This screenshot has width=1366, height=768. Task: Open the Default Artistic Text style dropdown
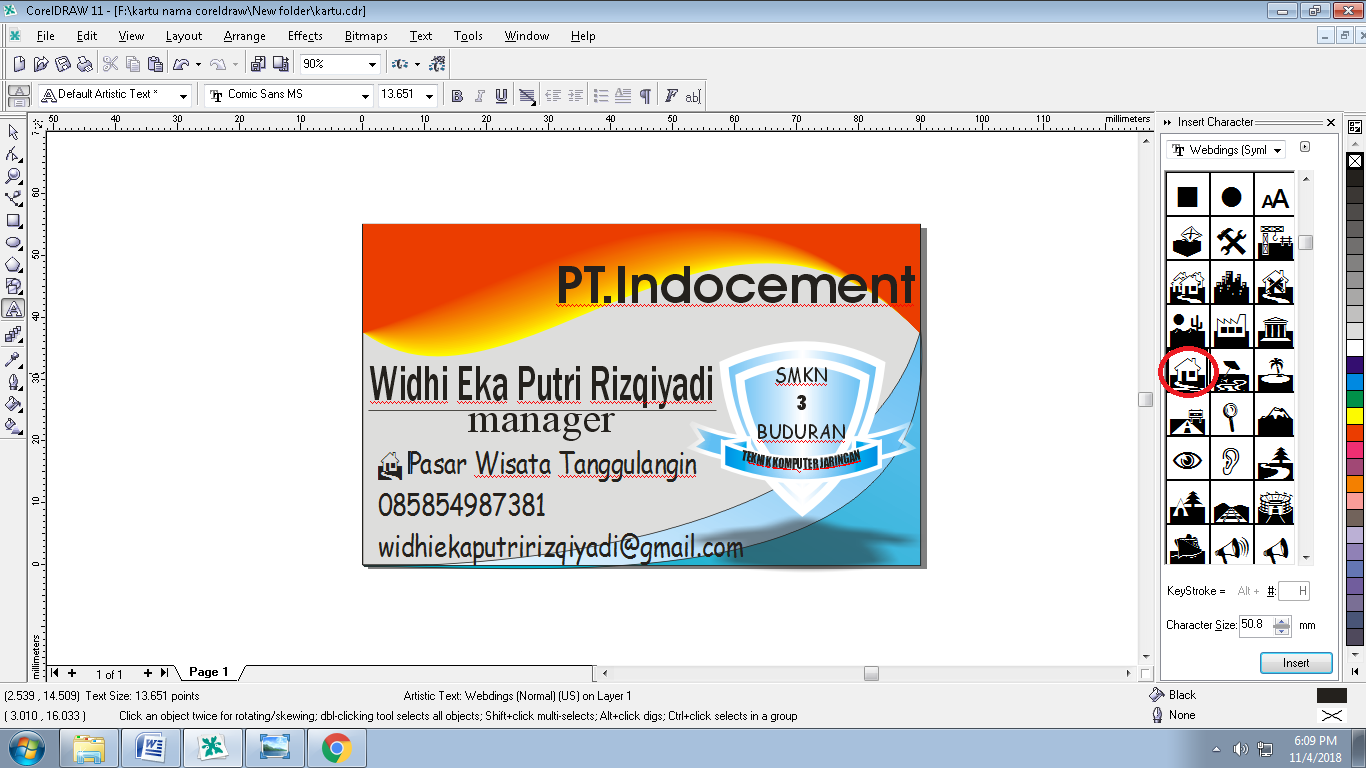tap(183, 95)
